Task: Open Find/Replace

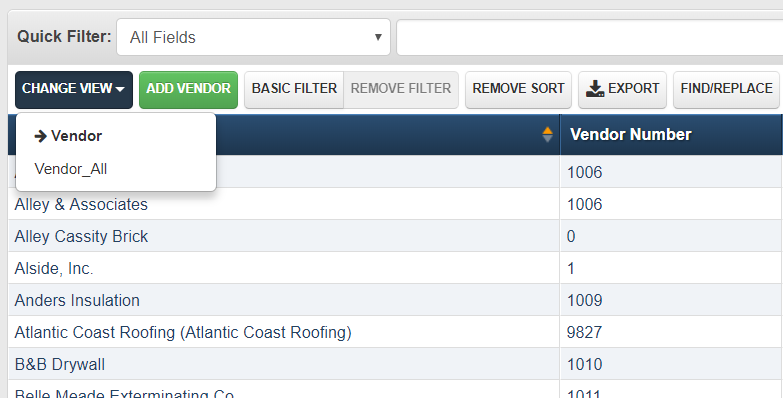Action: click(727, 90)
